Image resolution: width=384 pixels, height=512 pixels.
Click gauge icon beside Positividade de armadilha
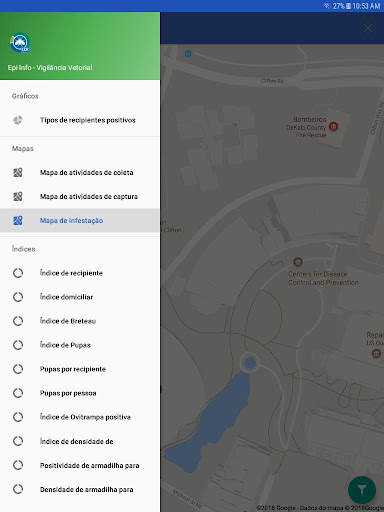18,465
